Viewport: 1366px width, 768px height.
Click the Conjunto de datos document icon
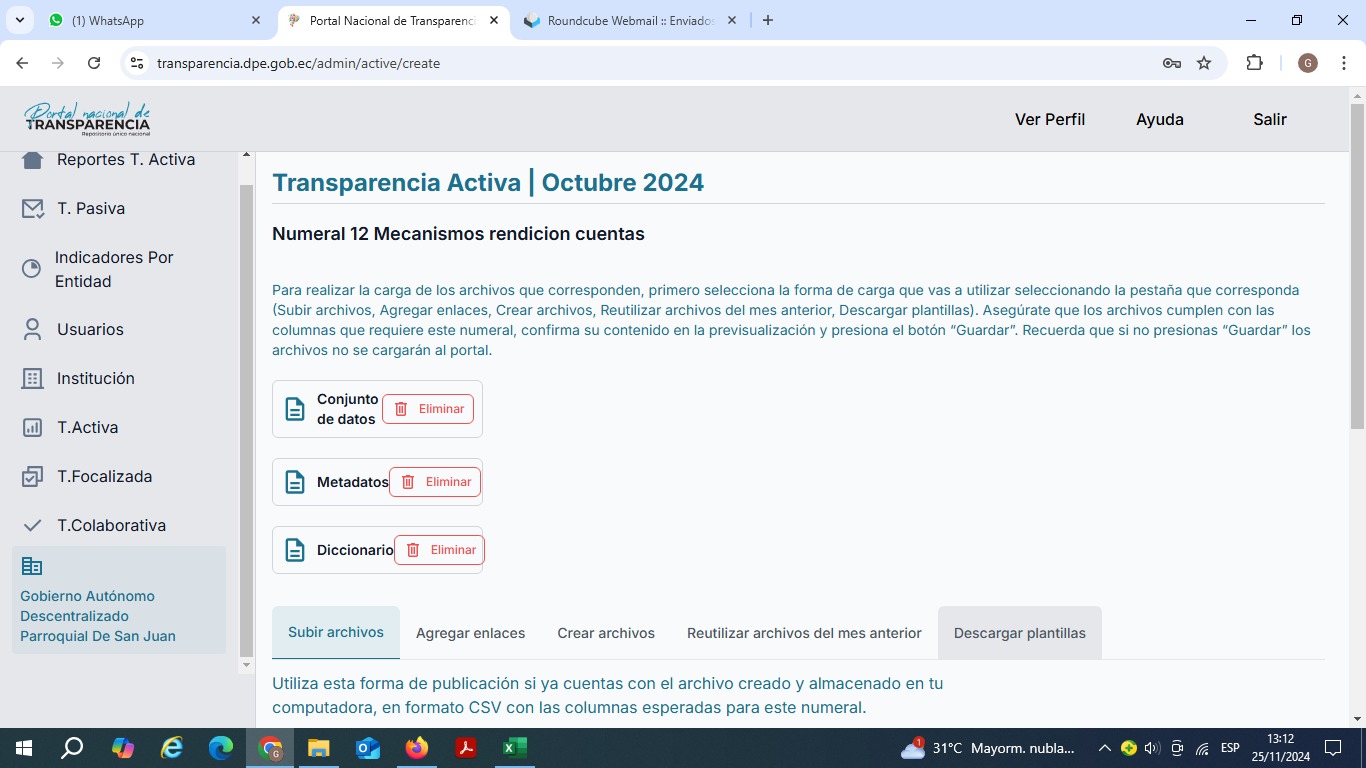point(295,409)
